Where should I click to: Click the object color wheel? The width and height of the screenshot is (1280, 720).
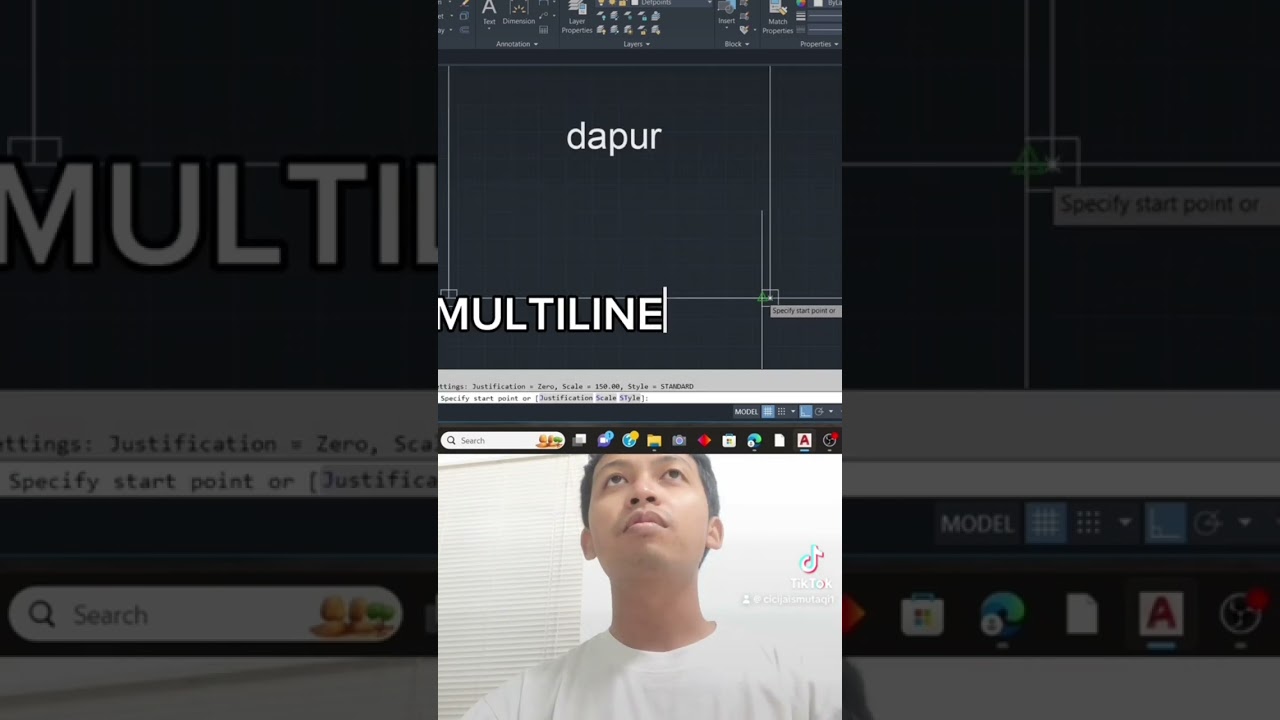click(801, 3)
